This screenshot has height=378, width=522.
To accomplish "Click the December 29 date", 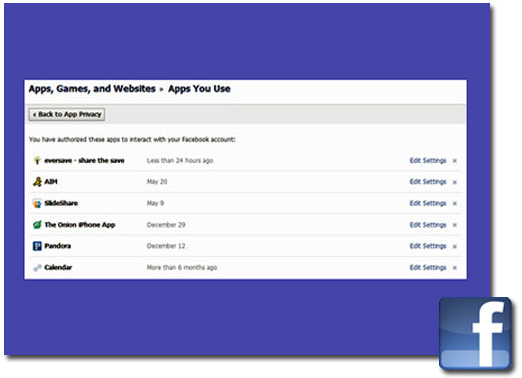I will point(166,225).
